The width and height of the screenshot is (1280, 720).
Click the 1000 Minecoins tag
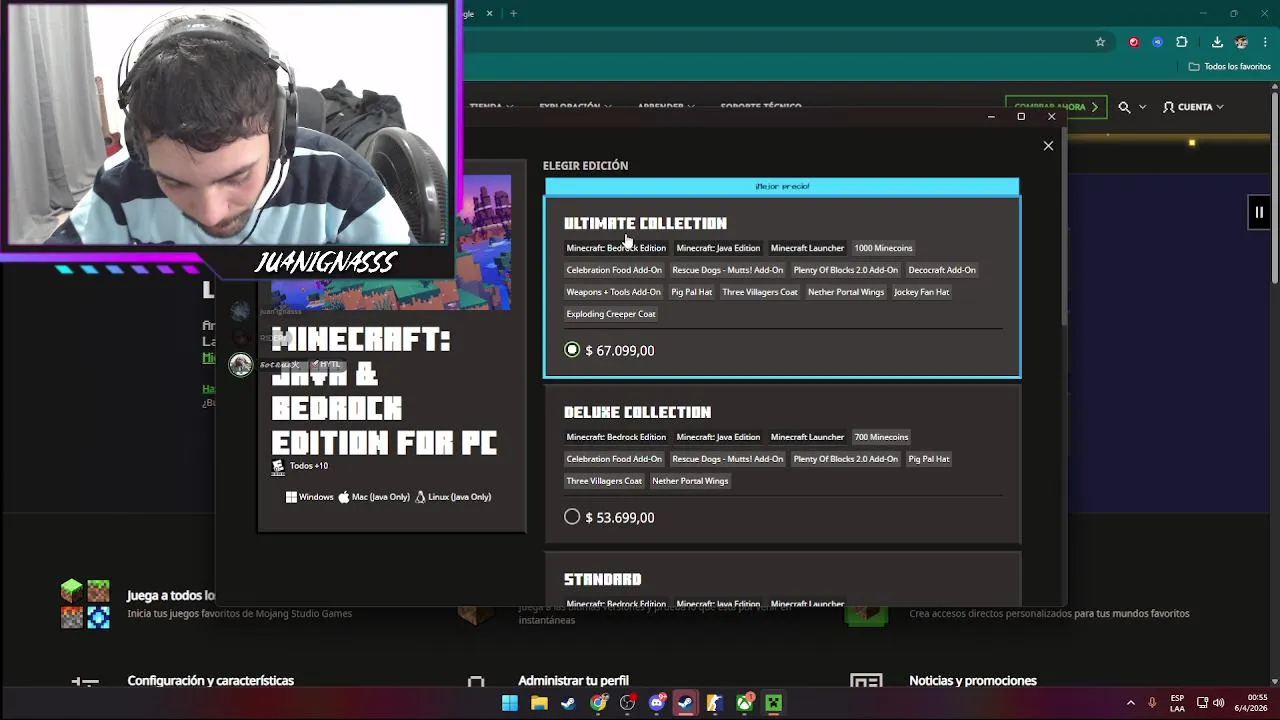[x=883, y=248]
